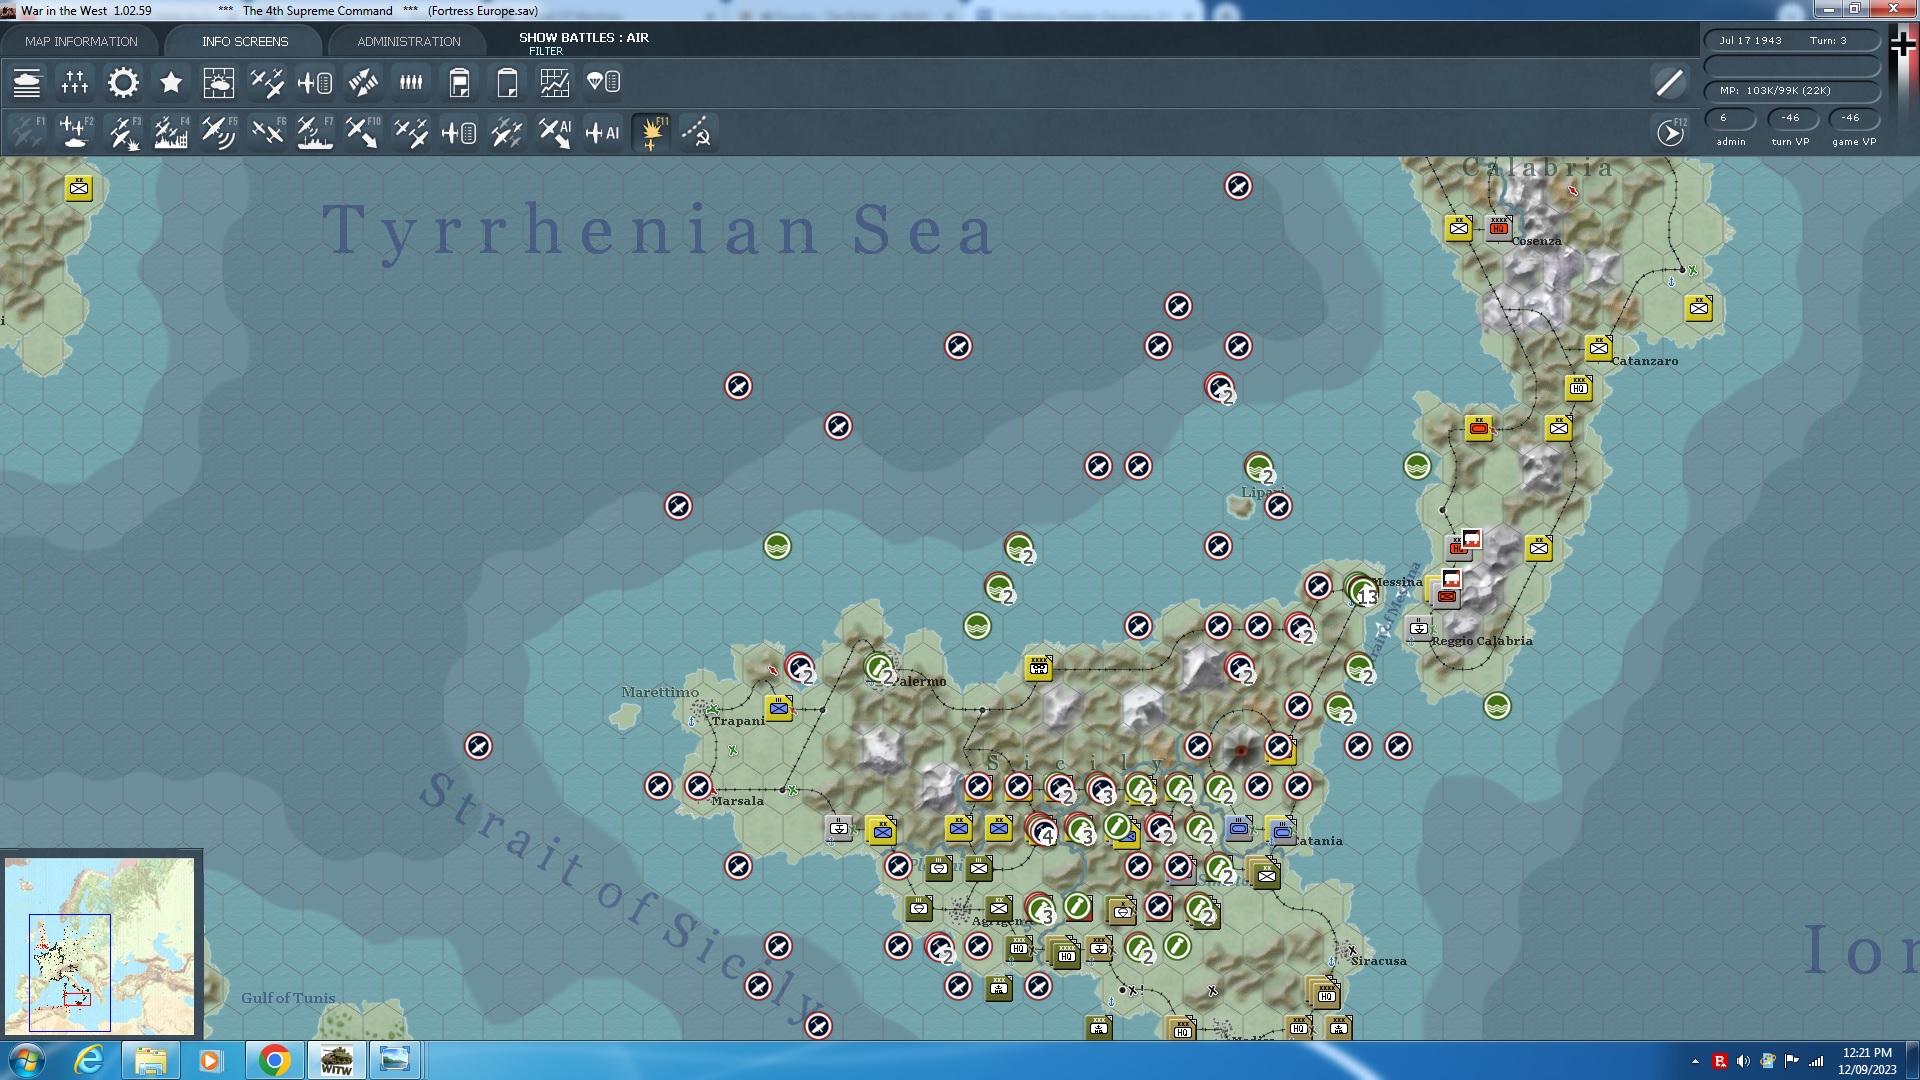Image resolution: width=1920 pixels, height=1080 pixels.
Task: Select the air doctrine plane icon
Action: coord(266,82)
